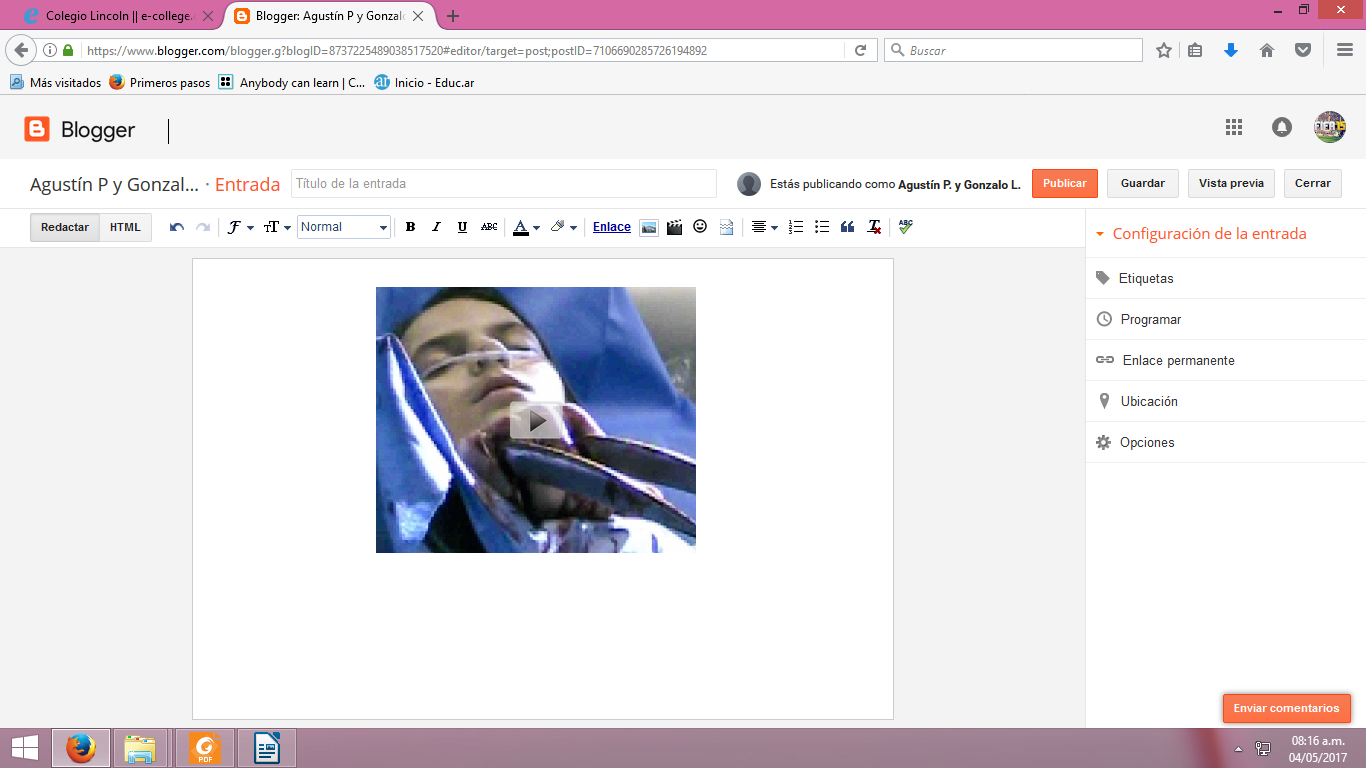Viewport: 1366px width, 768px height.
Task: Switch to HTML editing mode
Action: tap(125, 227)
